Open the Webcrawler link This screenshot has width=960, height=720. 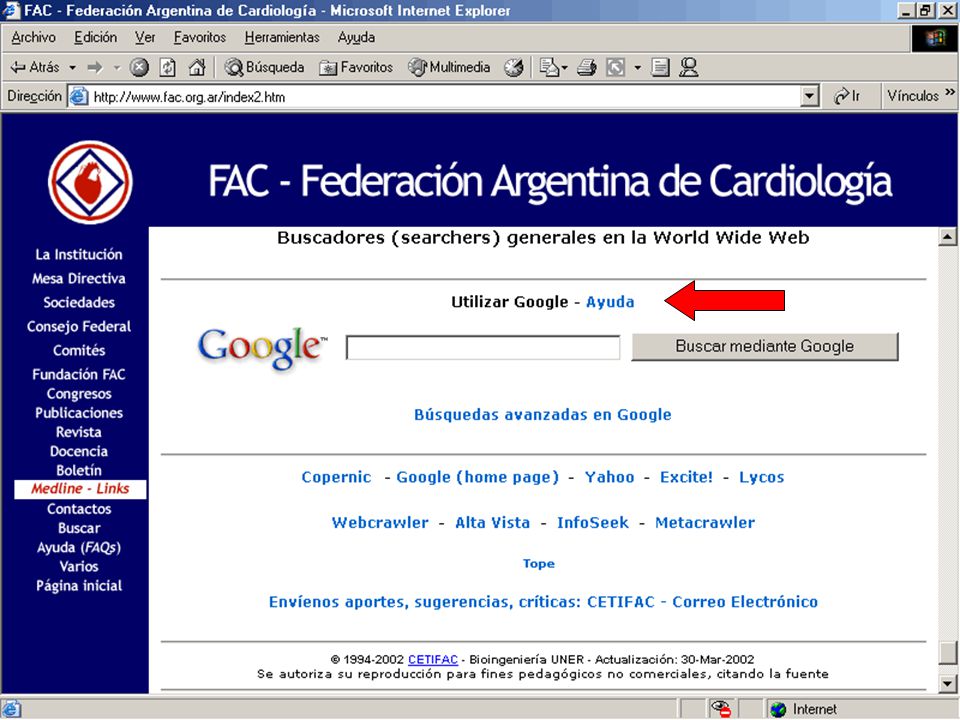point(380,522)
